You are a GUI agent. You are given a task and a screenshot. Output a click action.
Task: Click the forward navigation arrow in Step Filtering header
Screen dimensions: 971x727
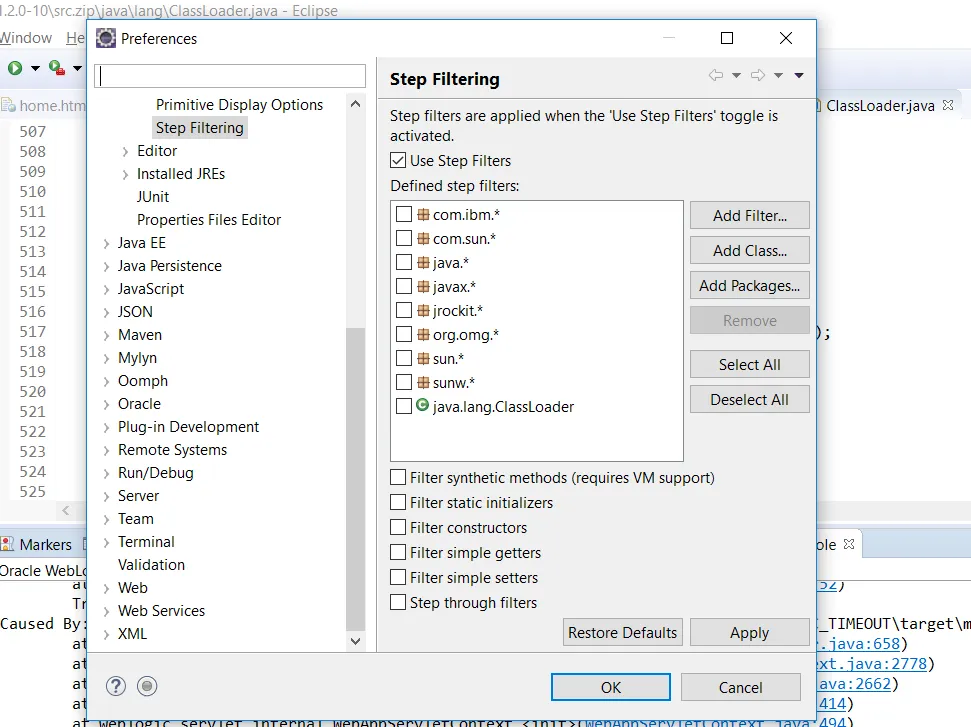click(758, 76)
